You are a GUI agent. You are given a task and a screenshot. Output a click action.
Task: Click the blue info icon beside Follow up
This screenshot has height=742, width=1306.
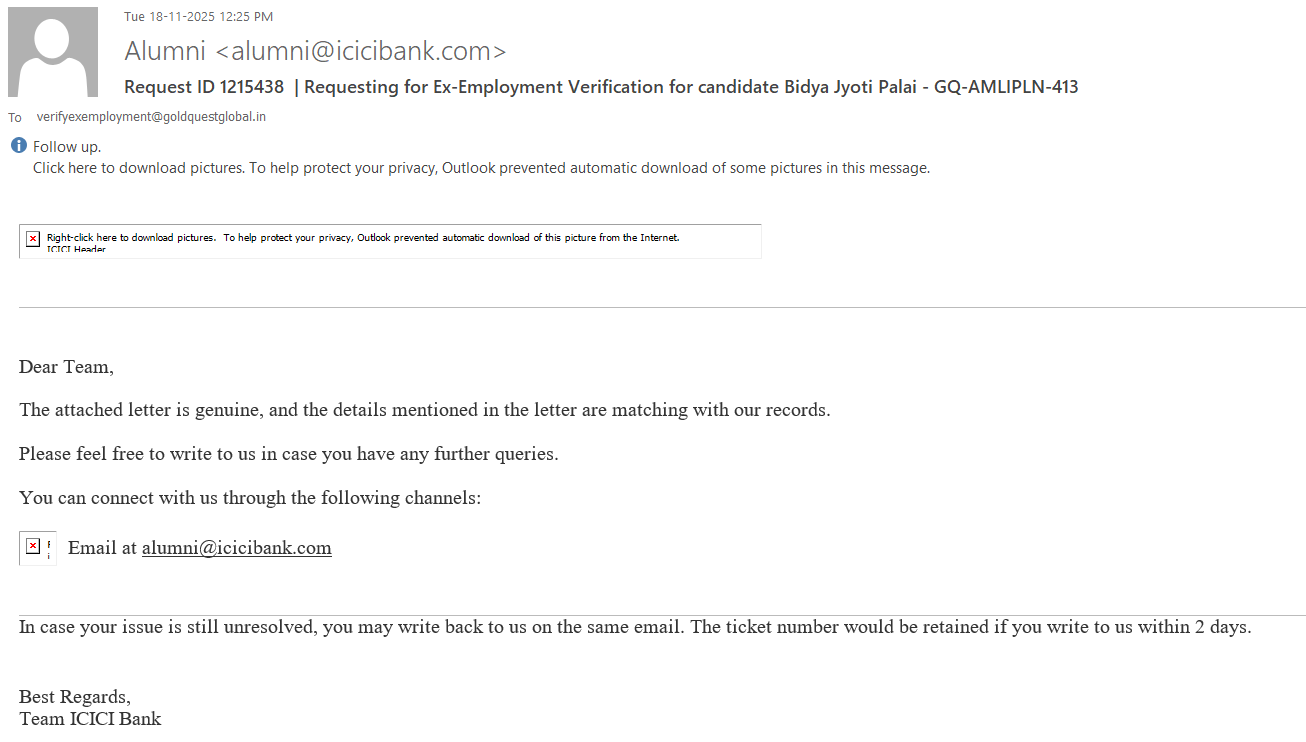18,146
